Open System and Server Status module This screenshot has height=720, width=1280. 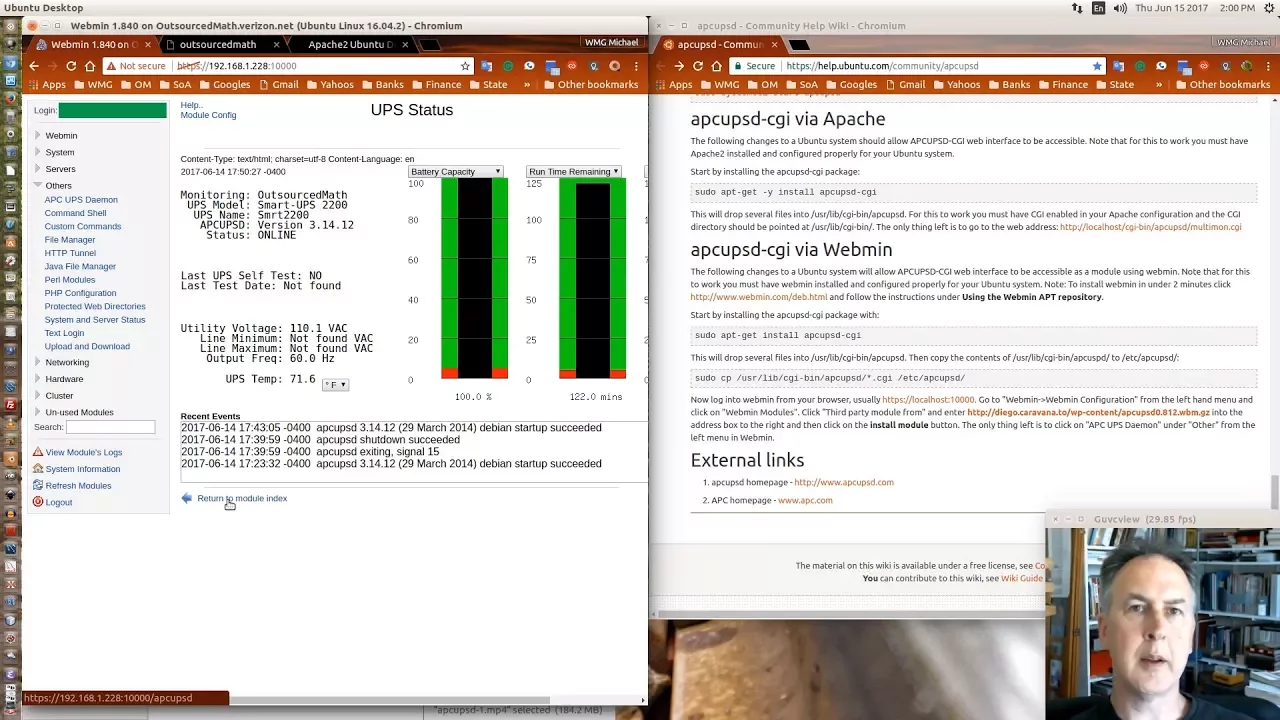pos(95,320)
